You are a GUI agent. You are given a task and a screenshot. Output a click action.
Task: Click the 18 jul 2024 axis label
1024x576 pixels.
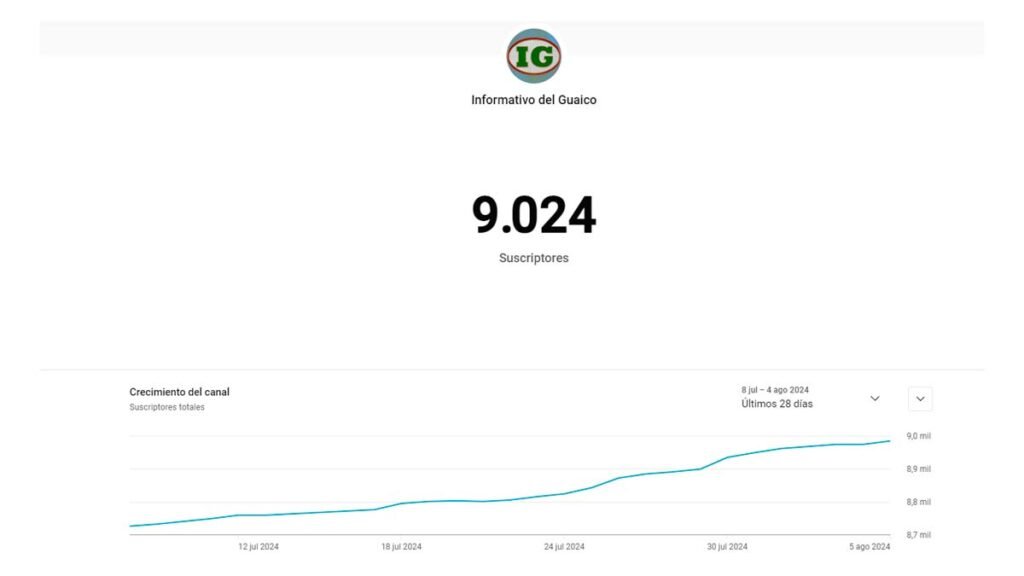(x=401, y=547)
